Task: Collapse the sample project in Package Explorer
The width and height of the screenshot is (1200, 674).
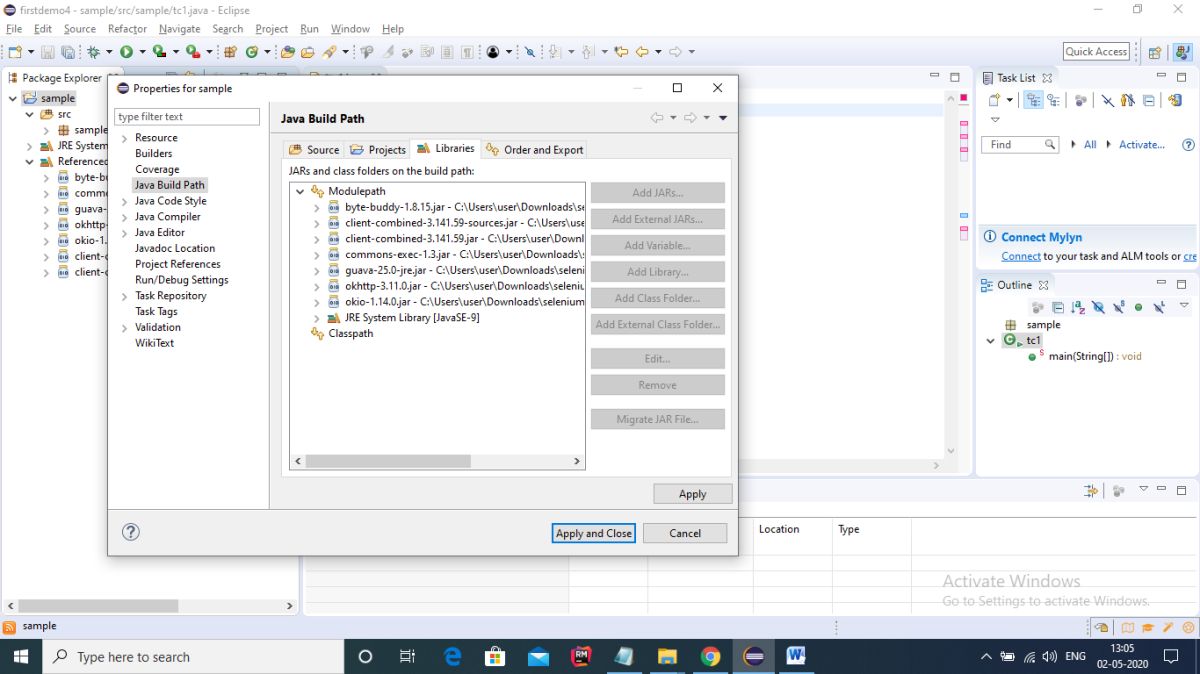Action: tap(13, 98)
